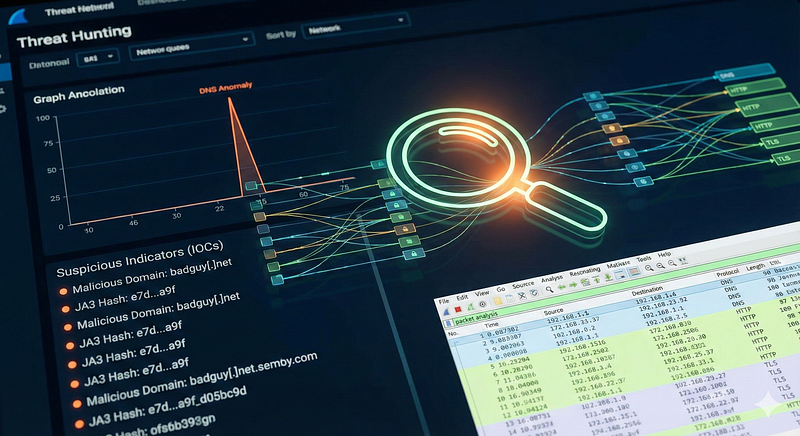The height and width of the screenshot is (436, 800).
Task: Find a packet with the small magnifier icon
Action: coord(549,289)
